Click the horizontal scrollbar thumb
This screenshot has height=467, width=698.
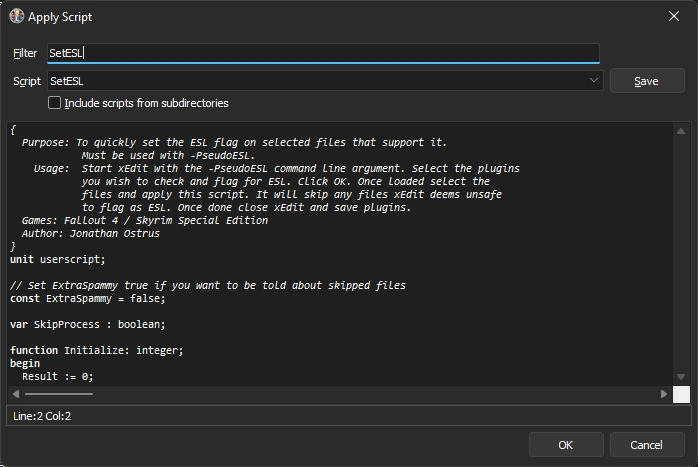tap(60, 394)
